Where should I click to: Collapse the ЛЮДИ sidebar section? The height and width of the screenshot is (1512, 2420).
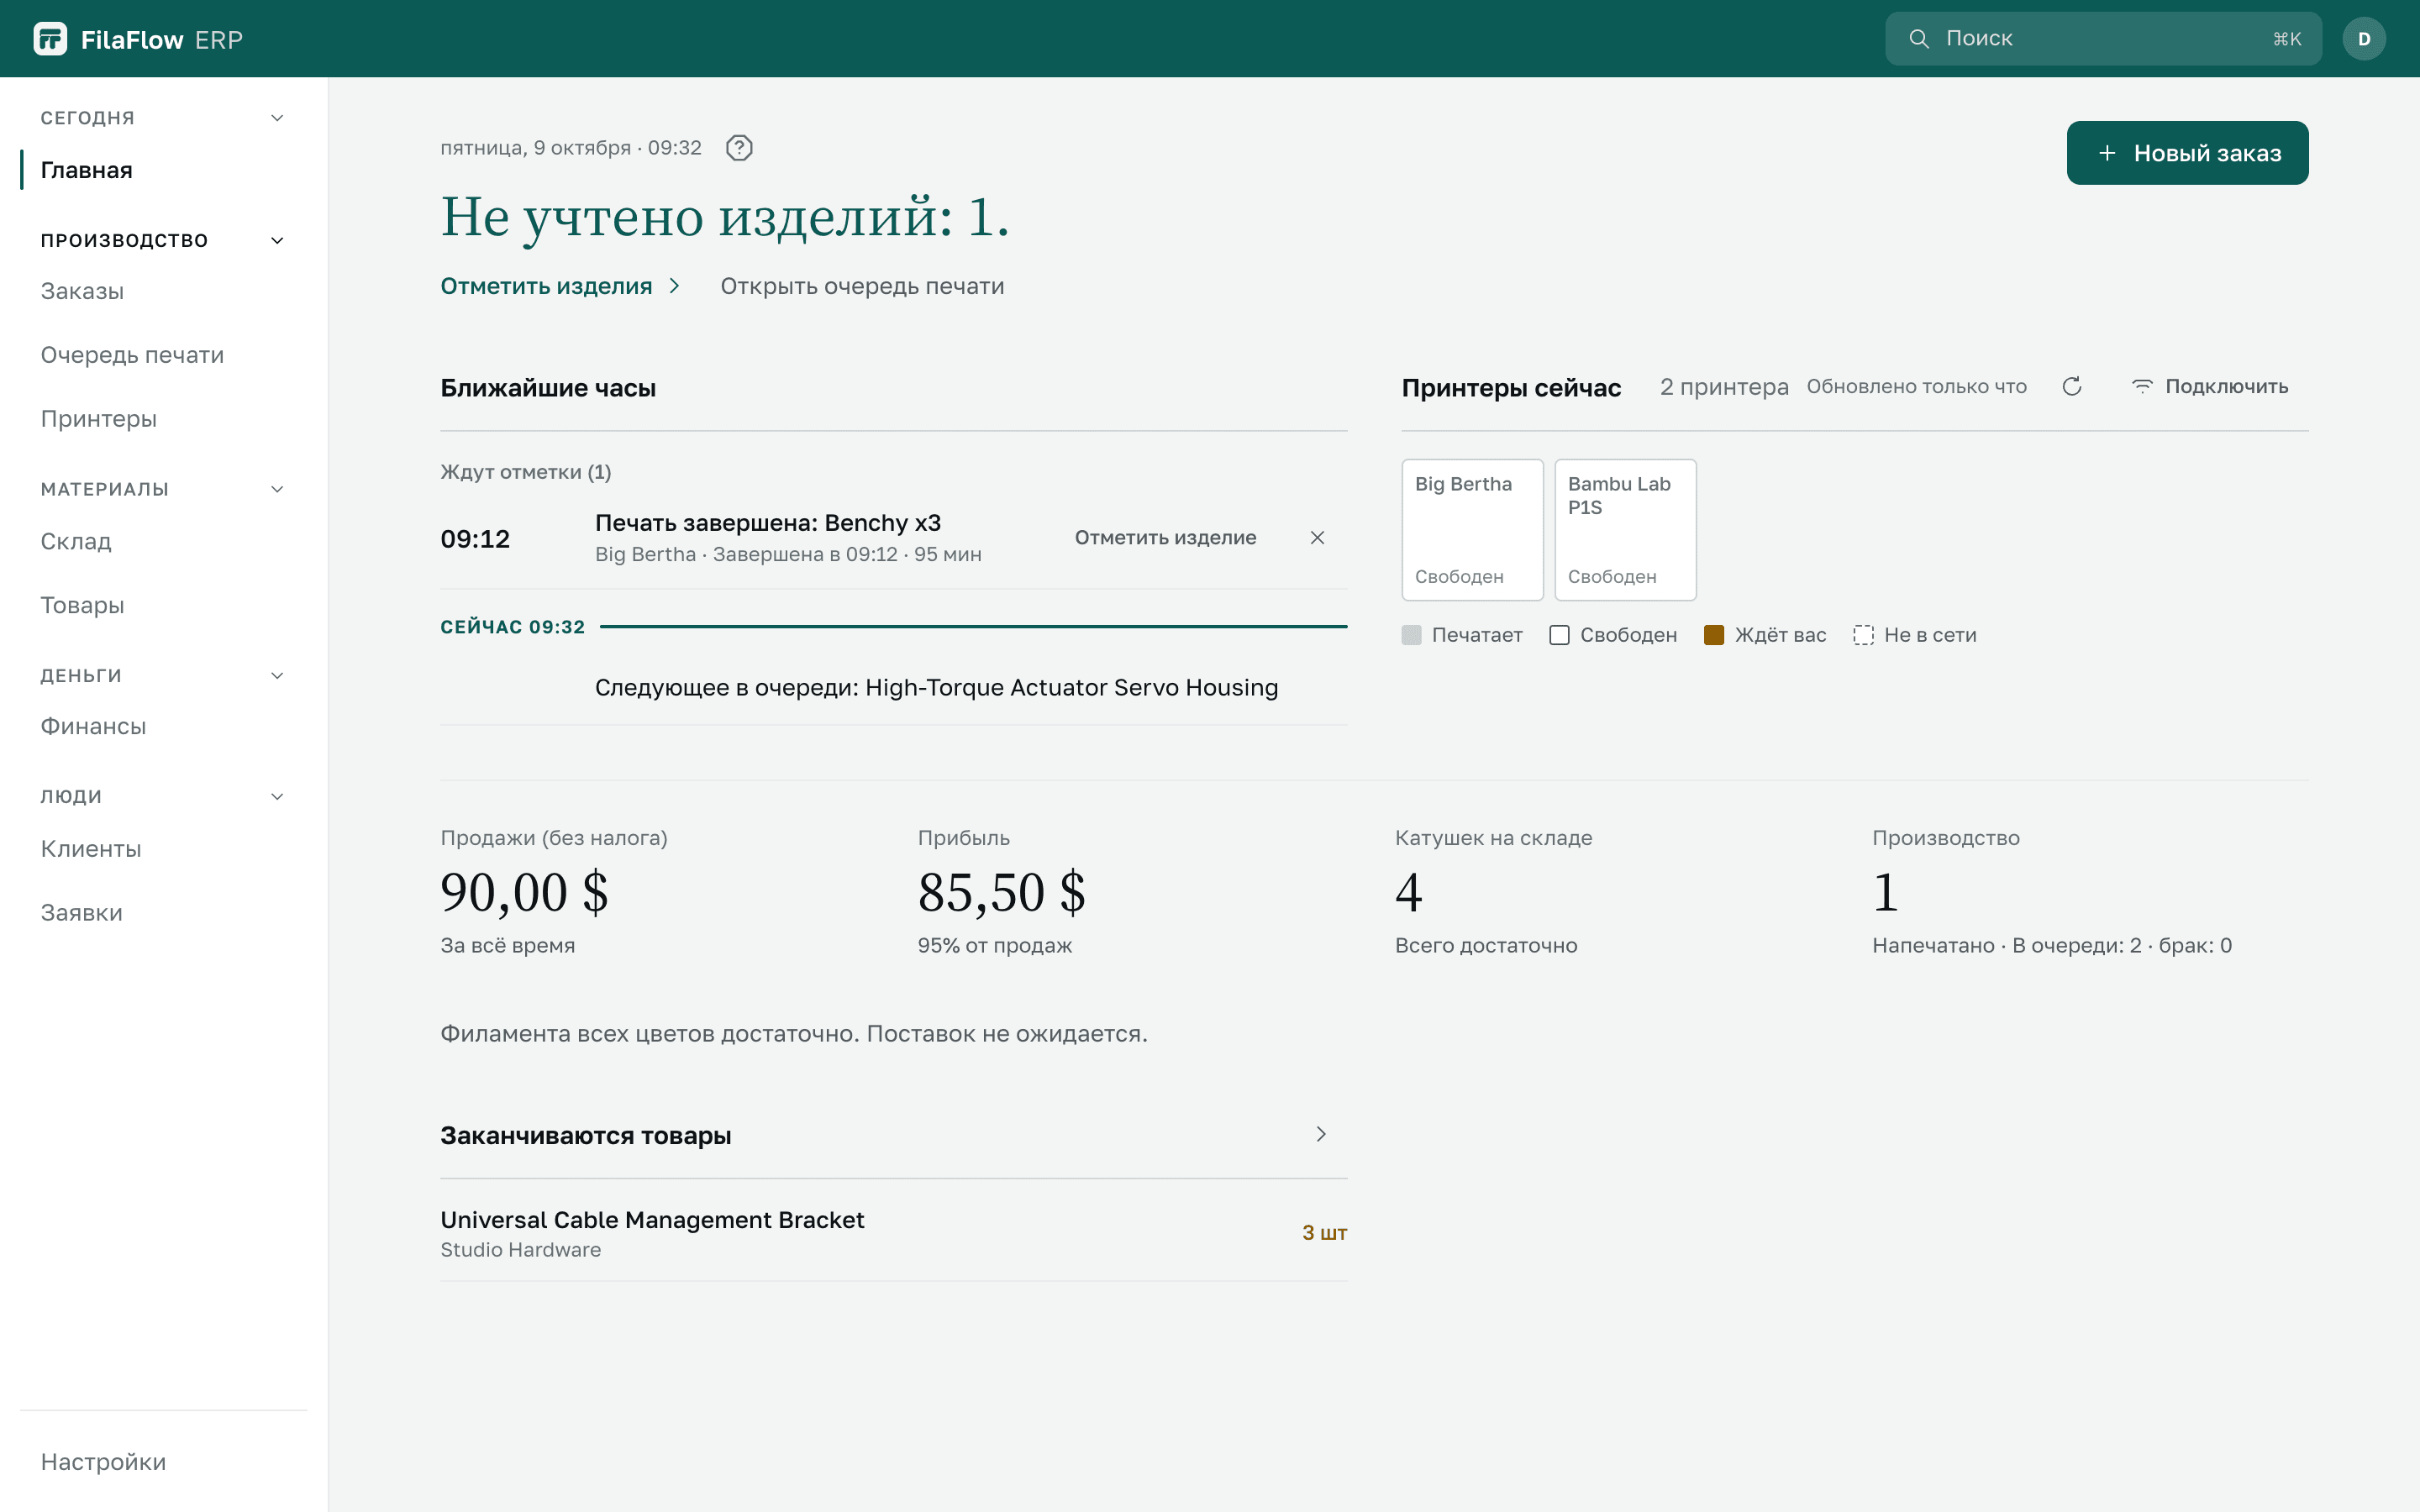point(277,797)
